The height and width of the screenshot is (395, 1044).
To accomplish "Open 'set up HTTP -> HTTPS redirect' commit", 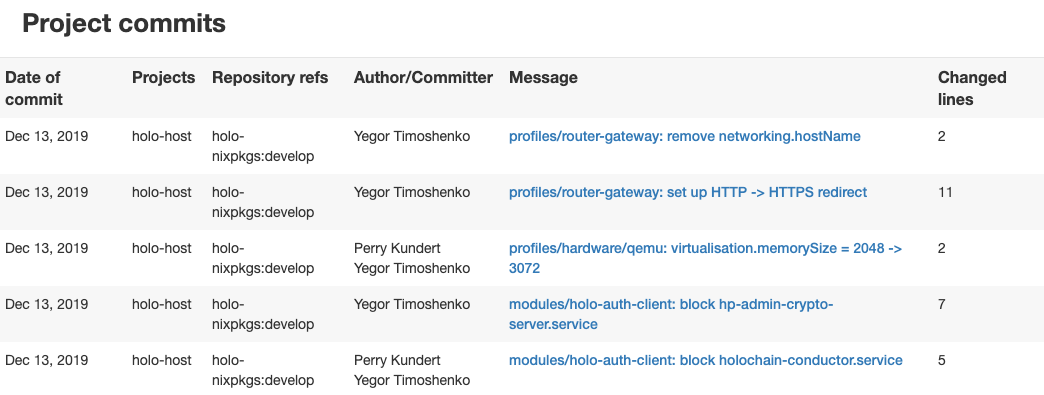I will [x=688, y=193].
